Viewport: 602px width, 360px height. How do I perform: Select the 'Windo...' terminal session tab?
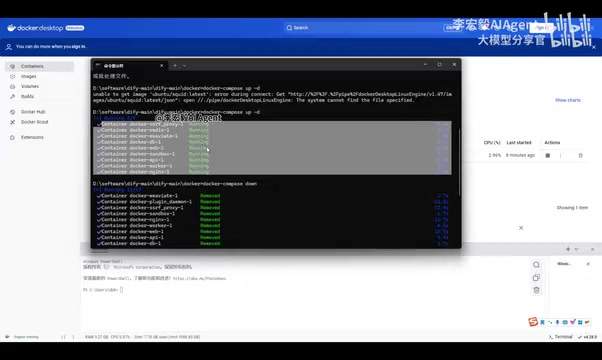pyautogui.click(x=564, y=264)
